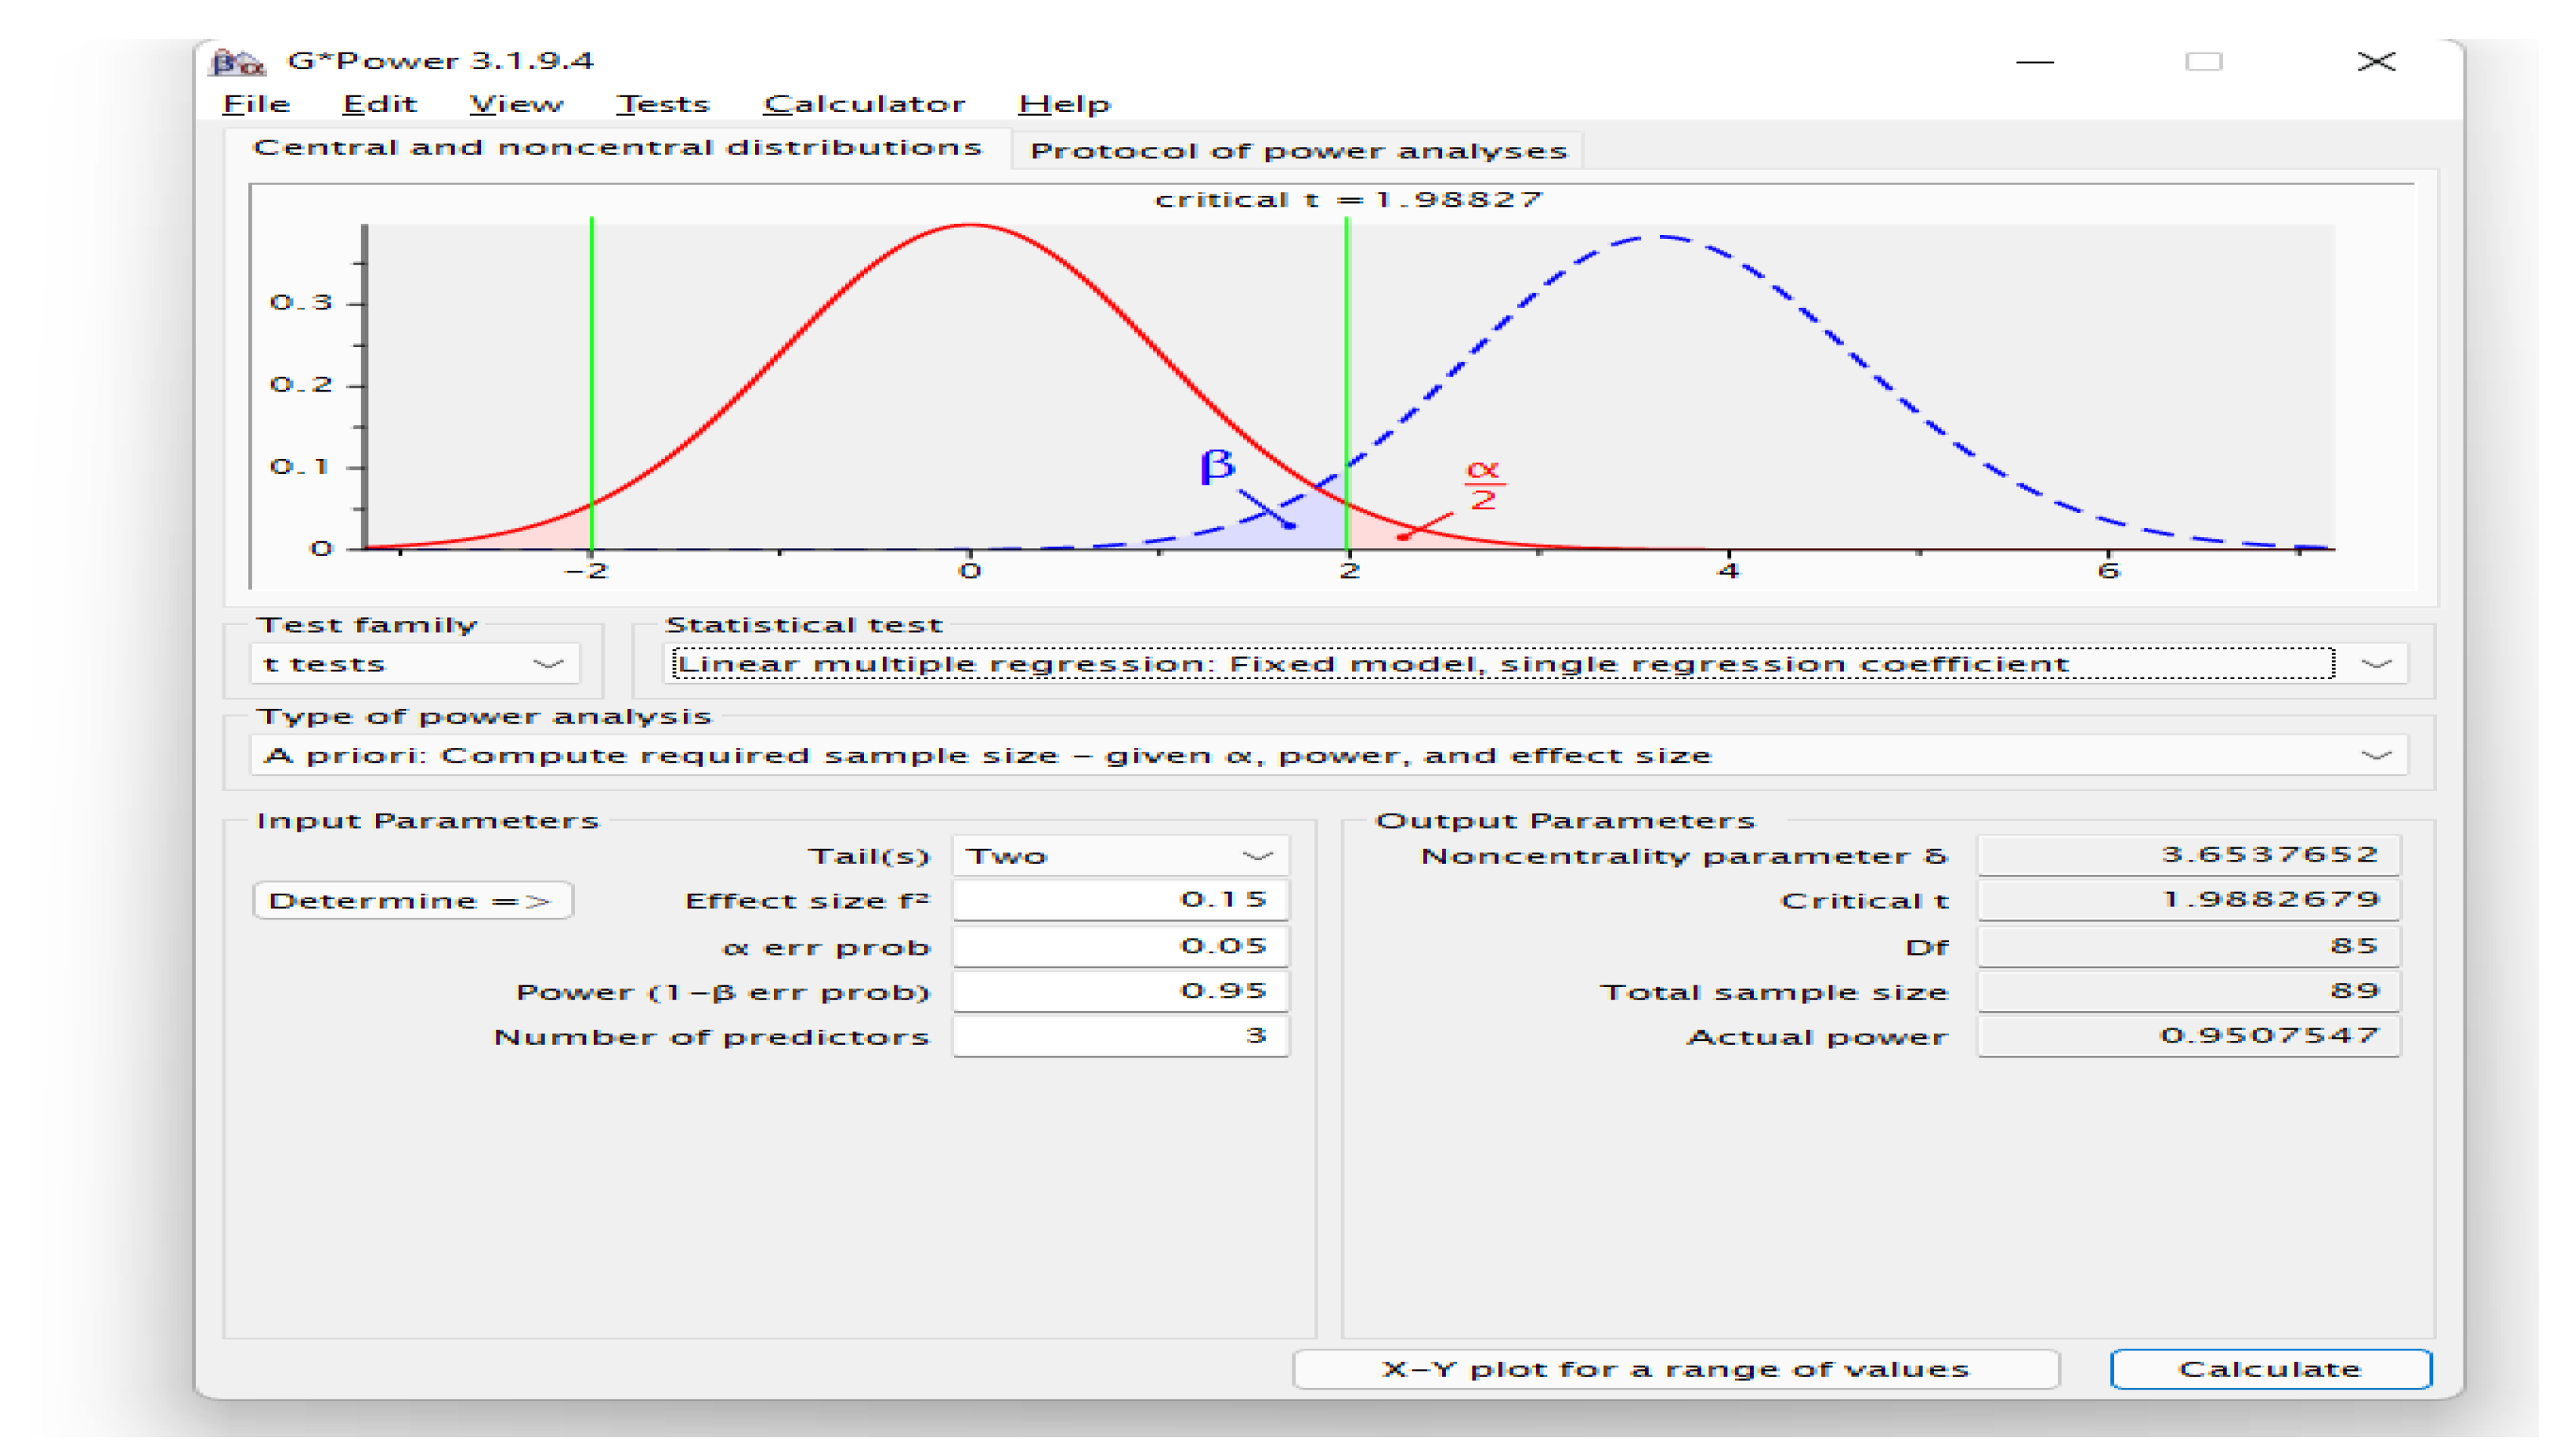Viewport: 2574px width, 1456px height.
Task: Maximize the G*Power window
Action: click(x=2203, y=62)
